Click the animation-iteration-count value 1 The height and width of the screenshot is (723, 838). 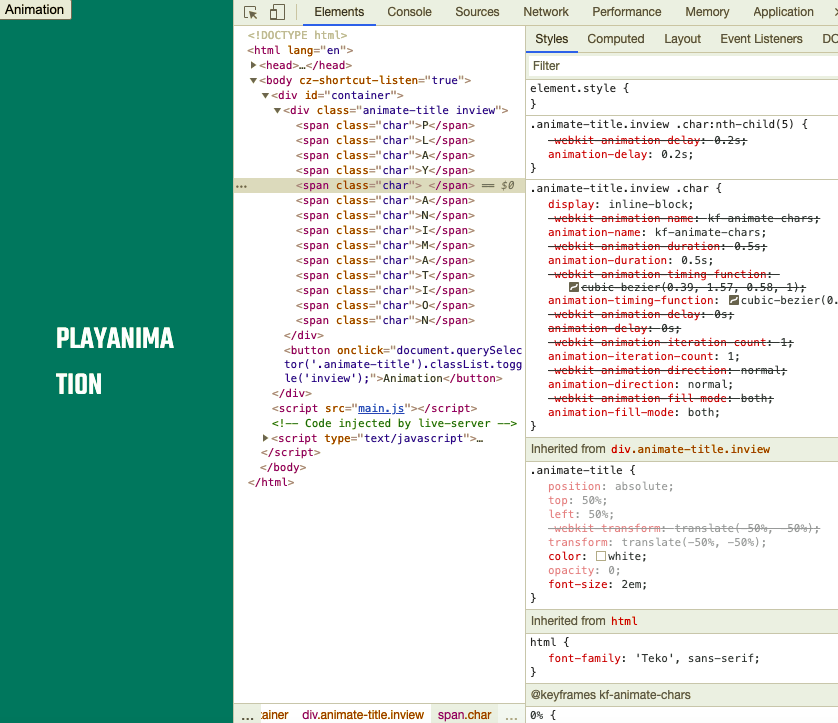click(731, 356)
